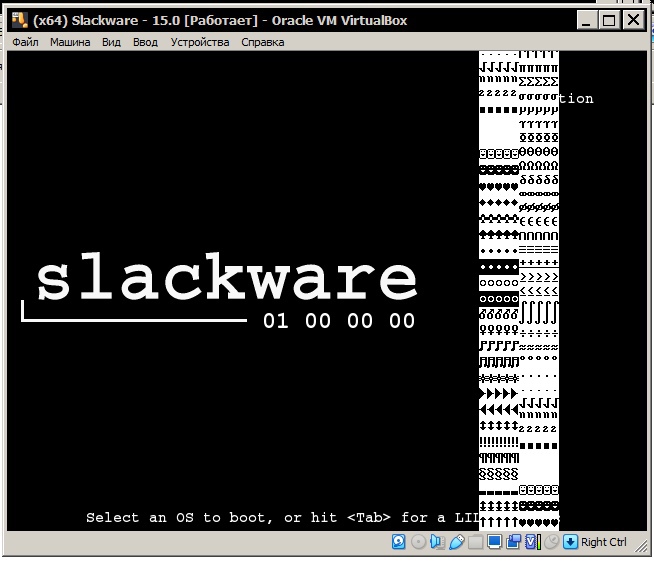Click the V chip virtualization icon
This screenshot has height=562, width=654.
point(532,542)
